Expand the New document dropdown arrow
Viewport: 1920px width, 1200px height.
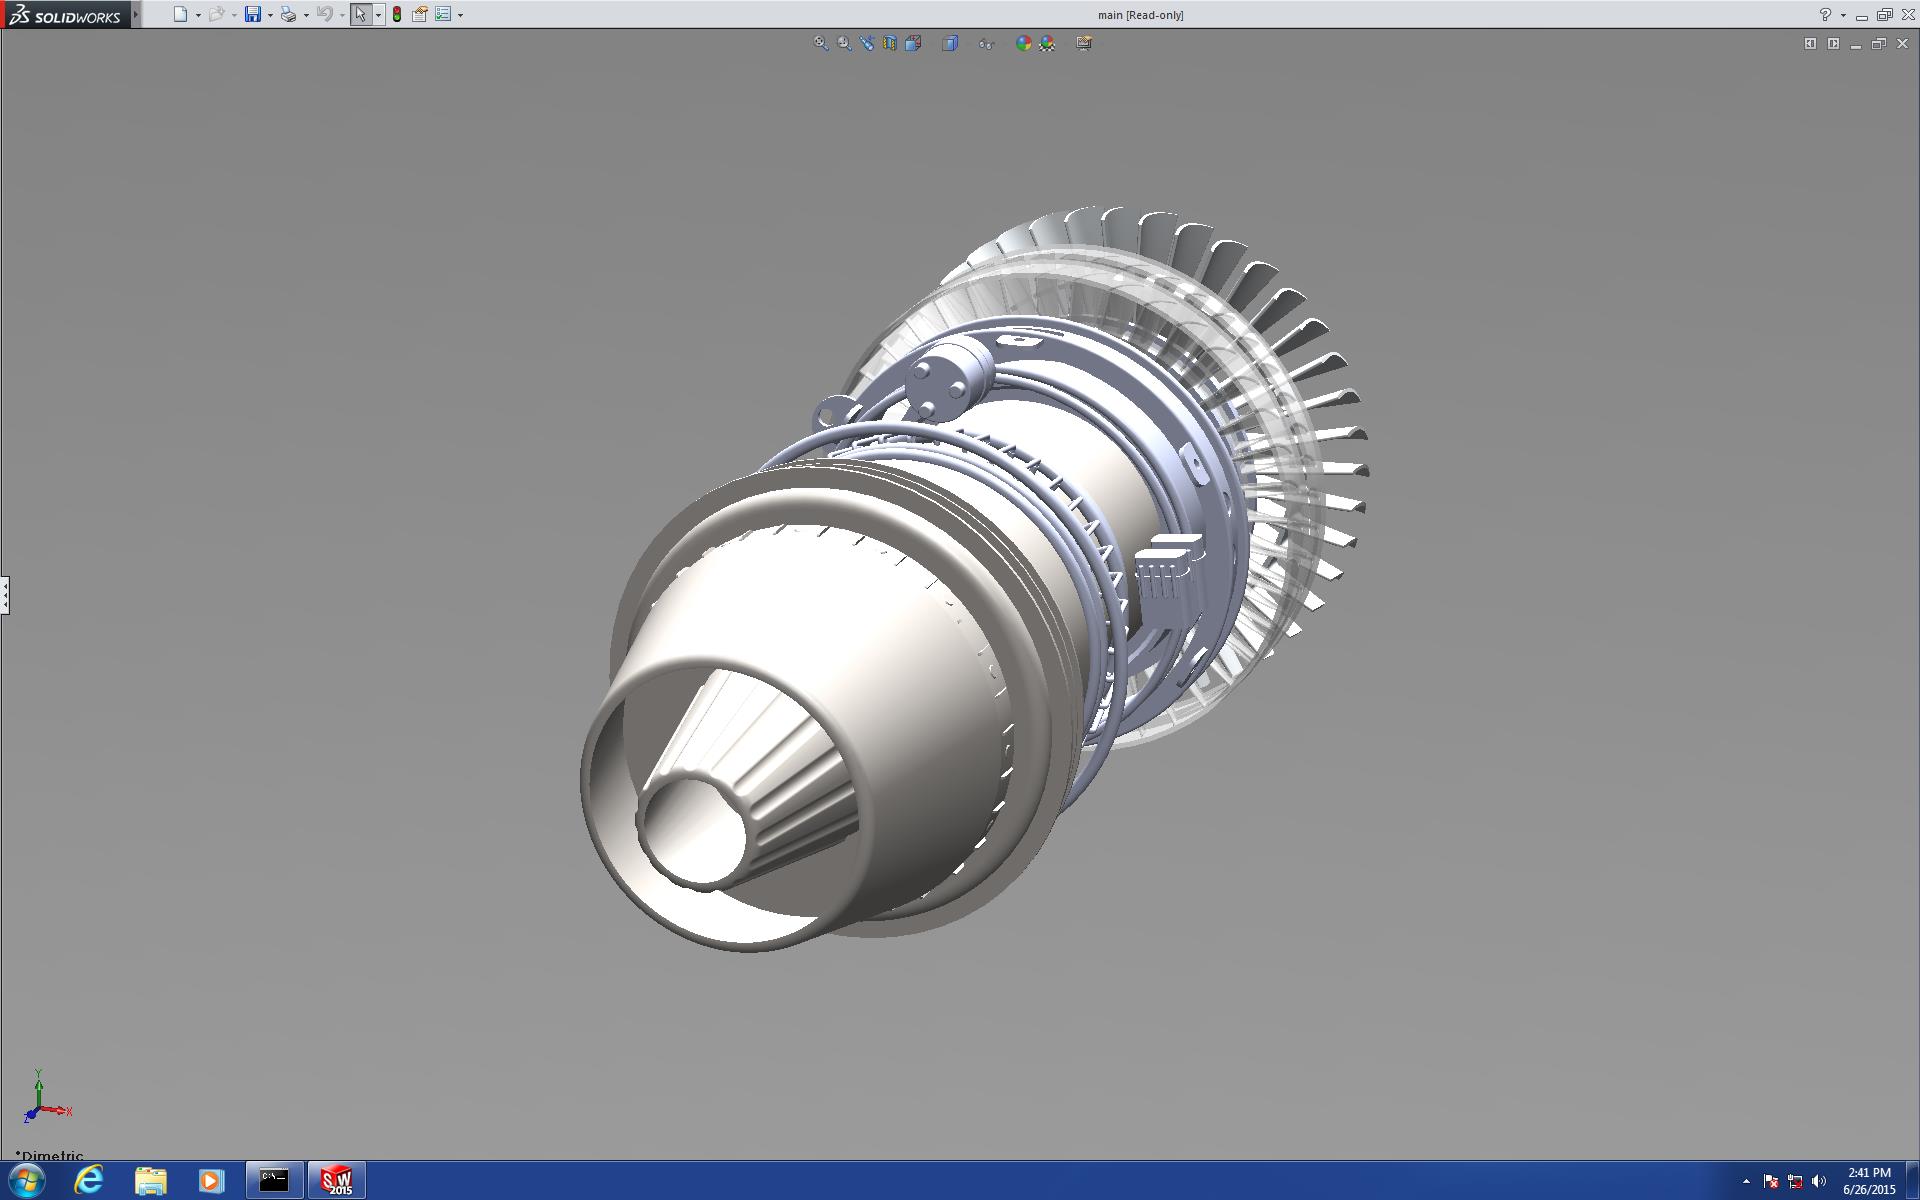click(x=198, y=15)
